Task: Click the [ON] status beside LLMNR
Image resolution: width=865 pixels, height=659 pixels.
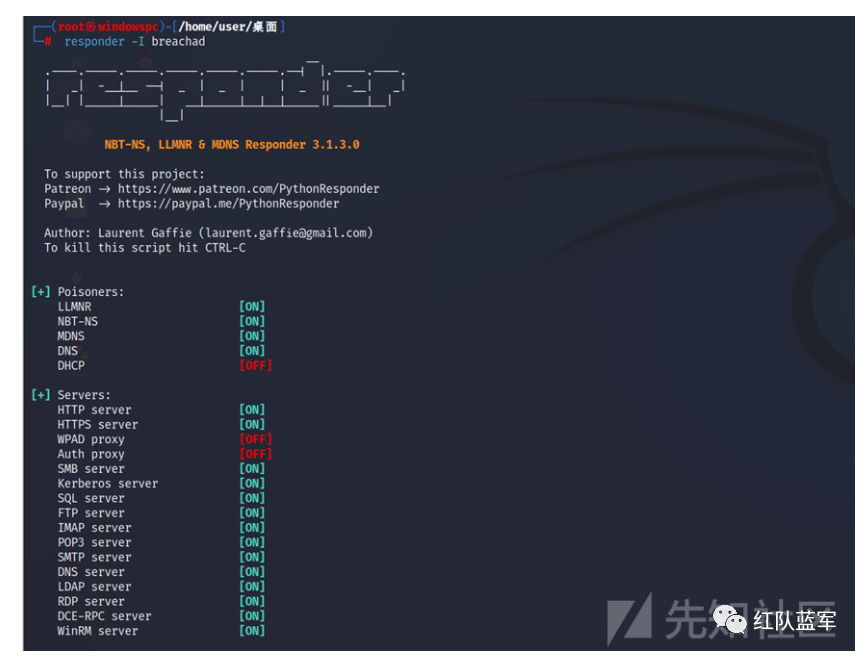Action: [x=252, y=307]
